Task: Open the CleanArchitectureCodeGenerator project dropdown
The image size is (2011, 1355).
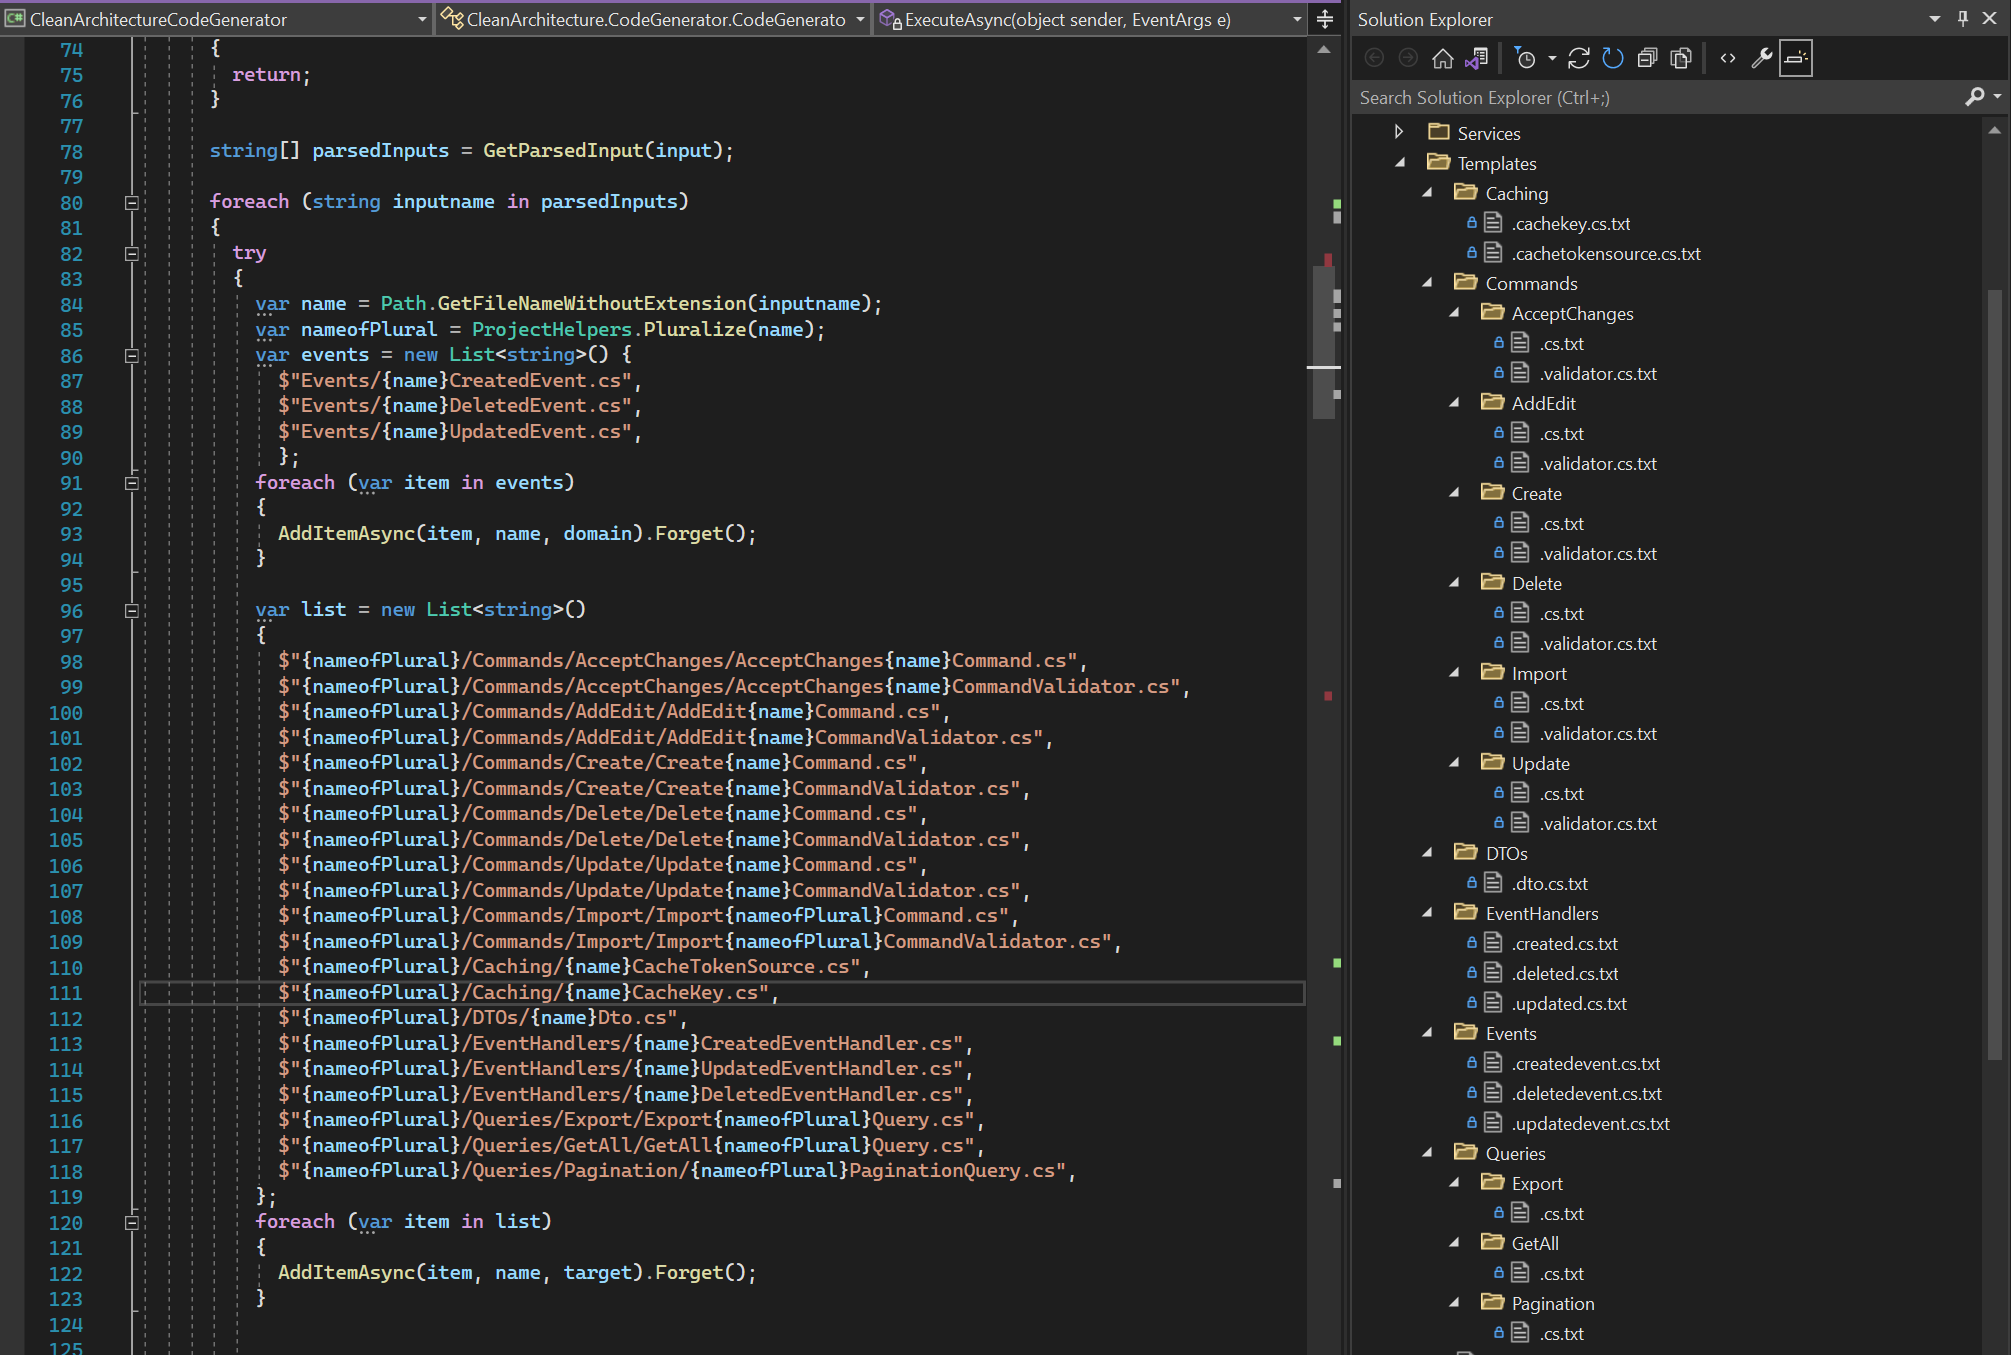Action: coord(421,19)
